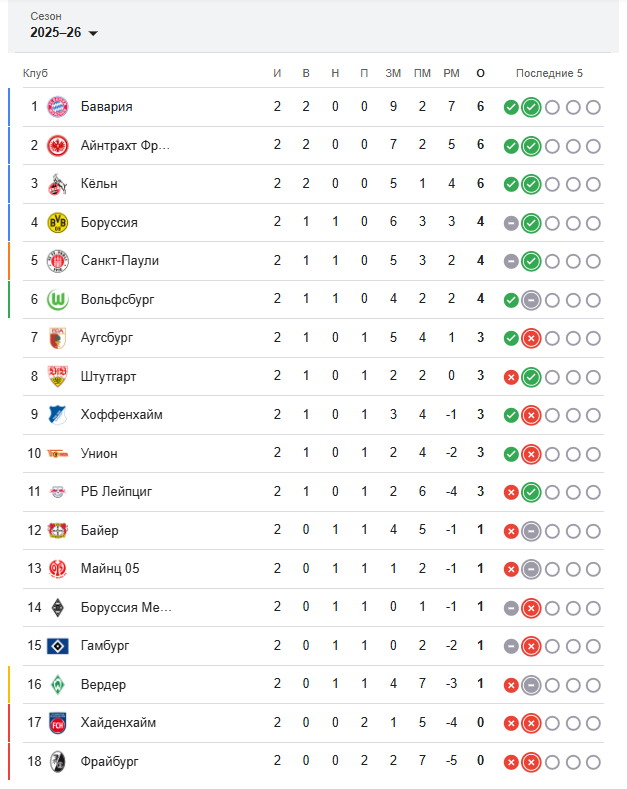
Task: Click the Вольфсбург green logo
Action: click(x=57, y=300)
